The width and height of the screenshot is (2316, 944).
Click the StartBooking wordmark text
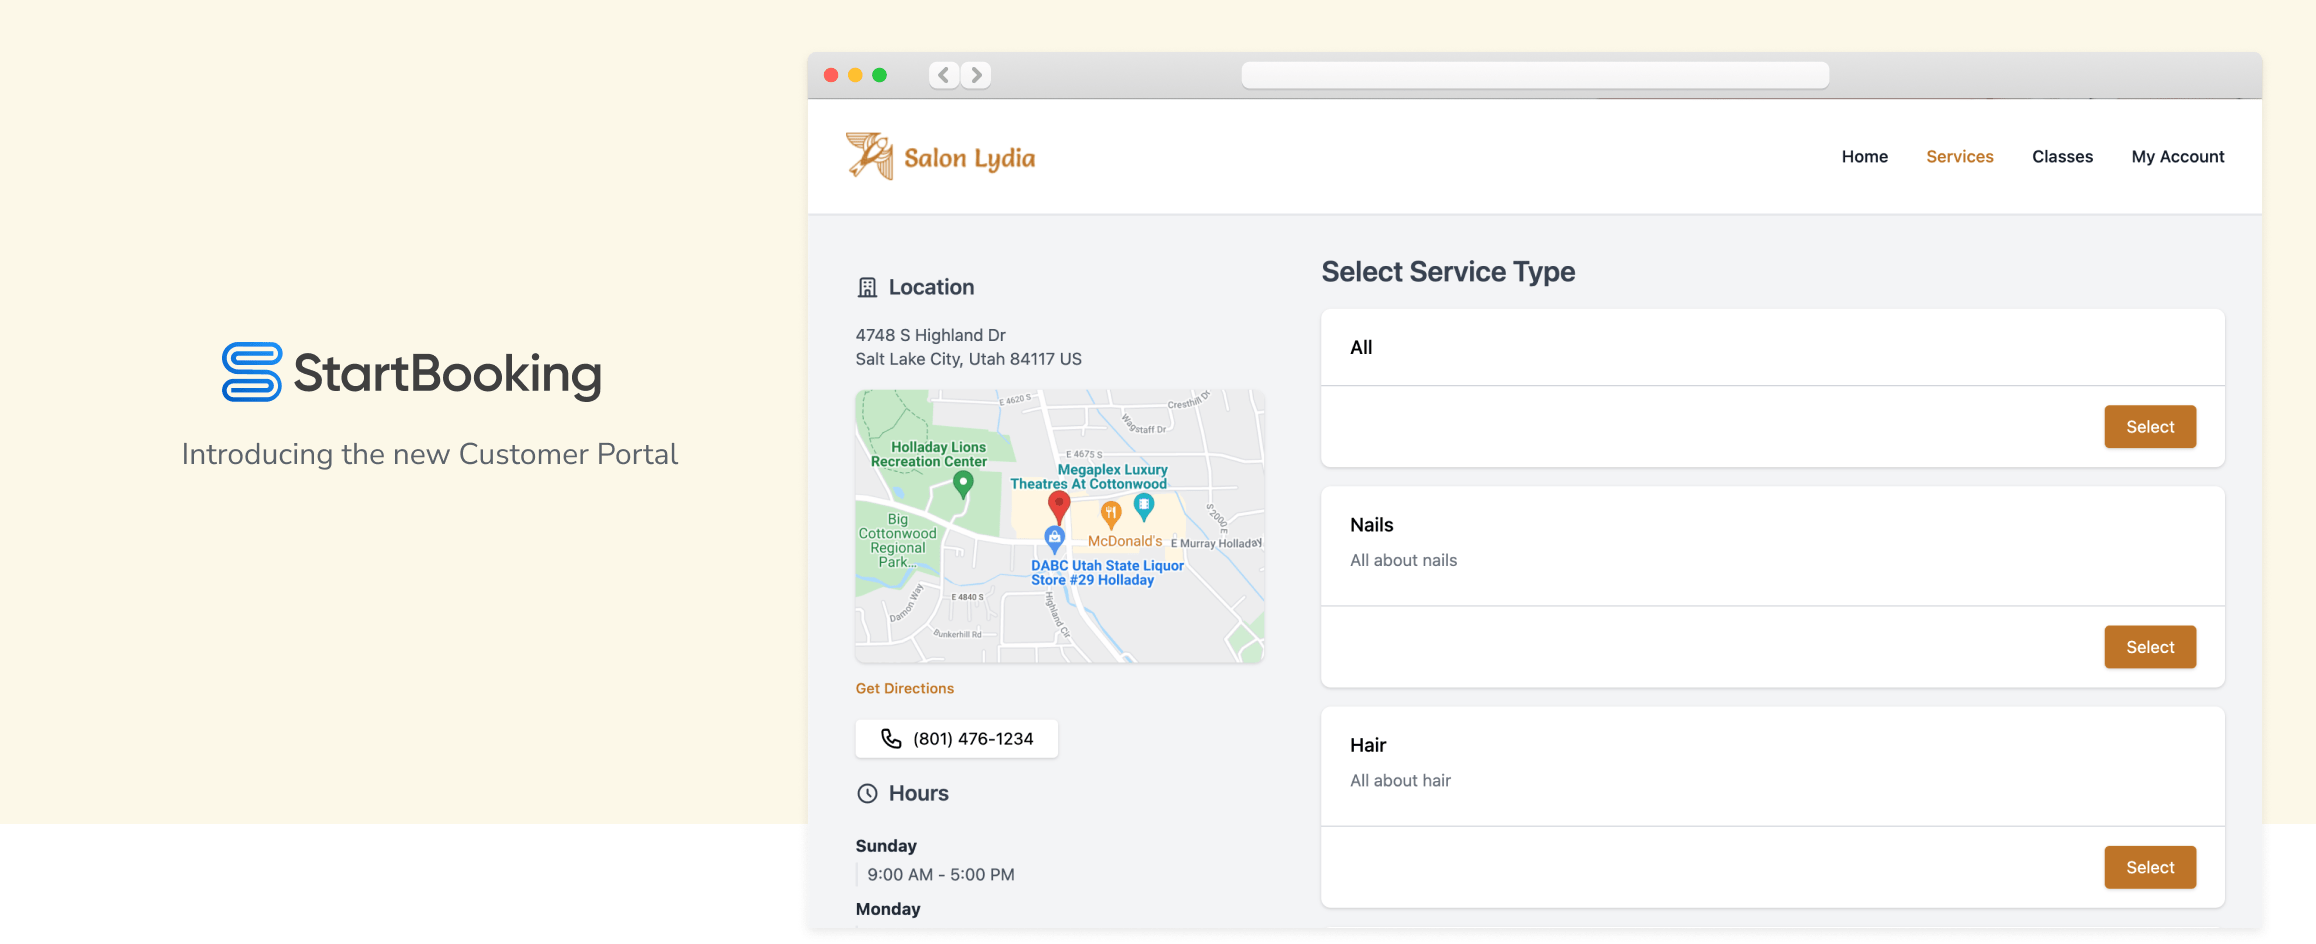(x=447, y=374)
